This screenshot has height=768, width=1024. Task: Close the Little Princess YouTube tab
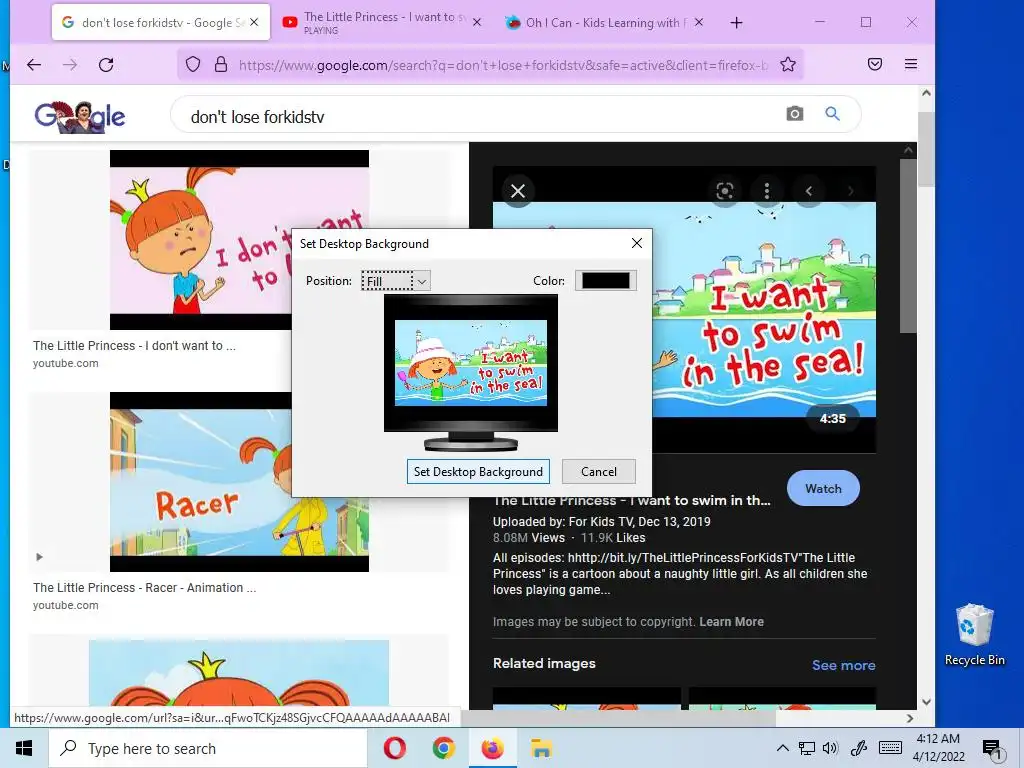(477, 22)
